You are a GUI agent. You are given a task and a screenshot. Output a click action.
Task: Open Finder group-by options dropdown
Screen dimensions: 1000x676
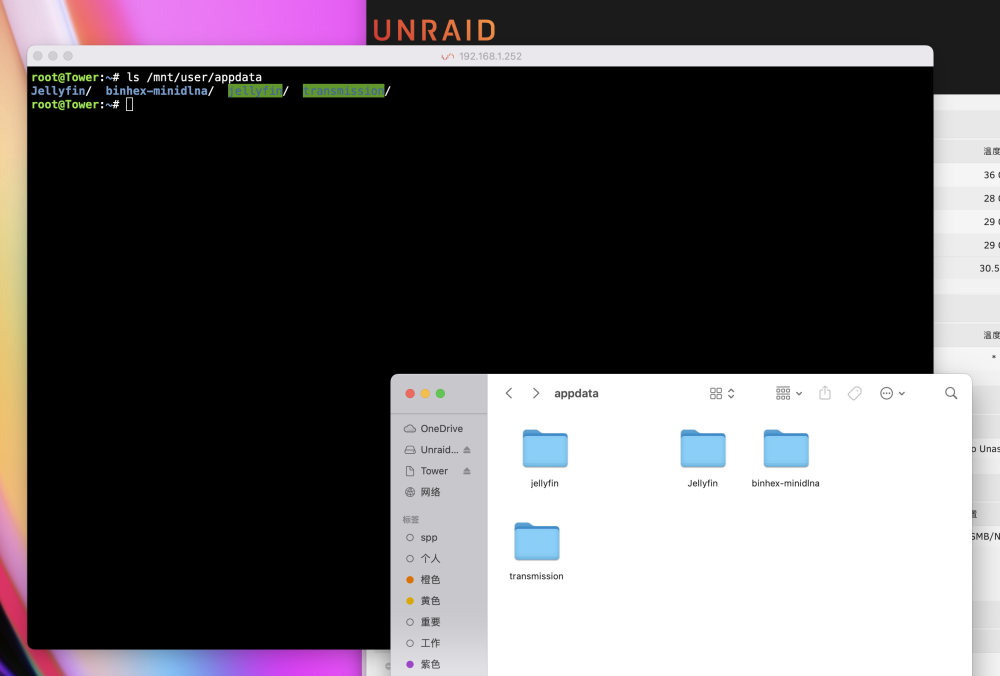(789, 393)
